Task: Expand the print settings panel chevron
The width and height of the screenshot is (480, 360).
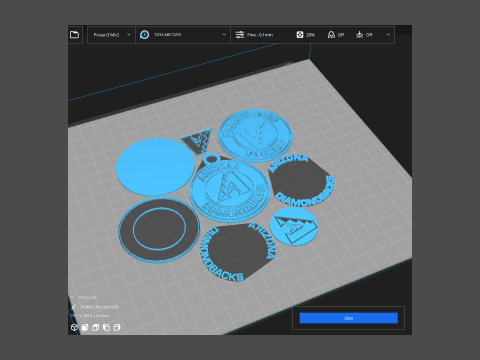Action: tap(388, 35)
